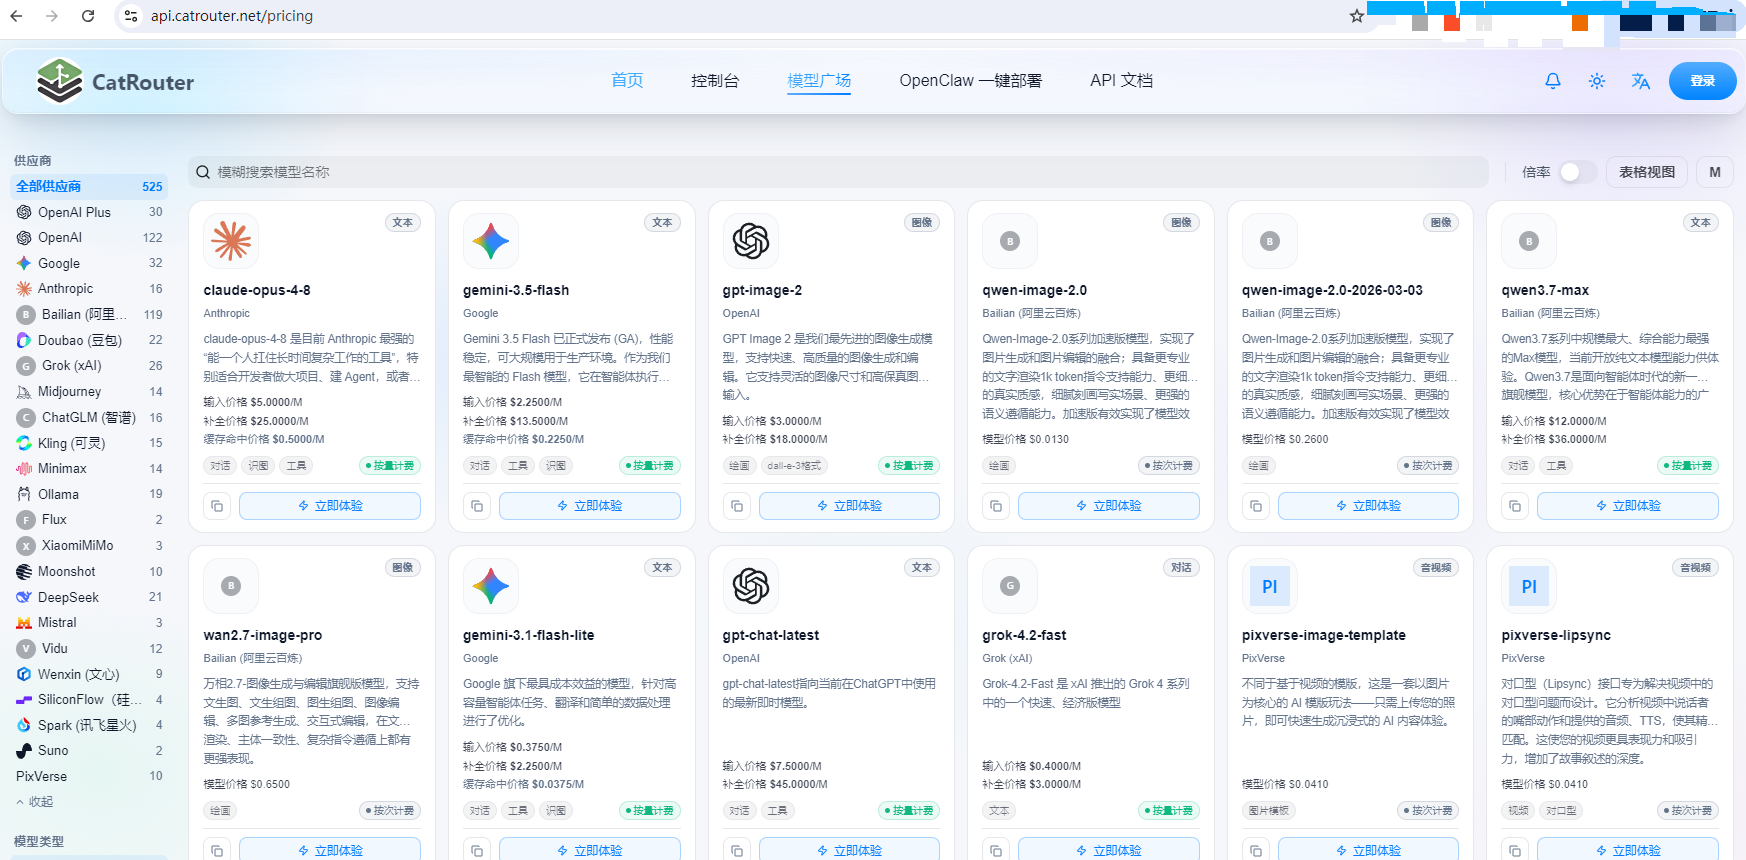The image size is (1746, 860).
Task: Filter by Suno provider
Action: [89, 751]
